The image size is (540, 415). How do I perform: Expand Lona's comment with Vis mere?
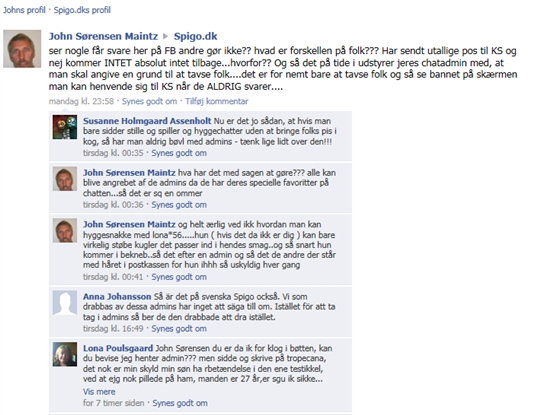99,392
